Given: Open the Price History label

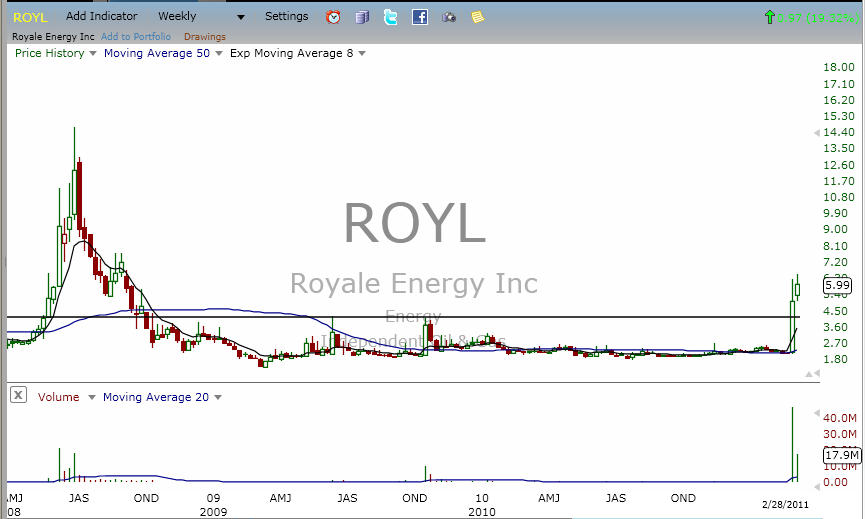Looking at the screenshot, I should pyautogui.click(x=50, y=53).
